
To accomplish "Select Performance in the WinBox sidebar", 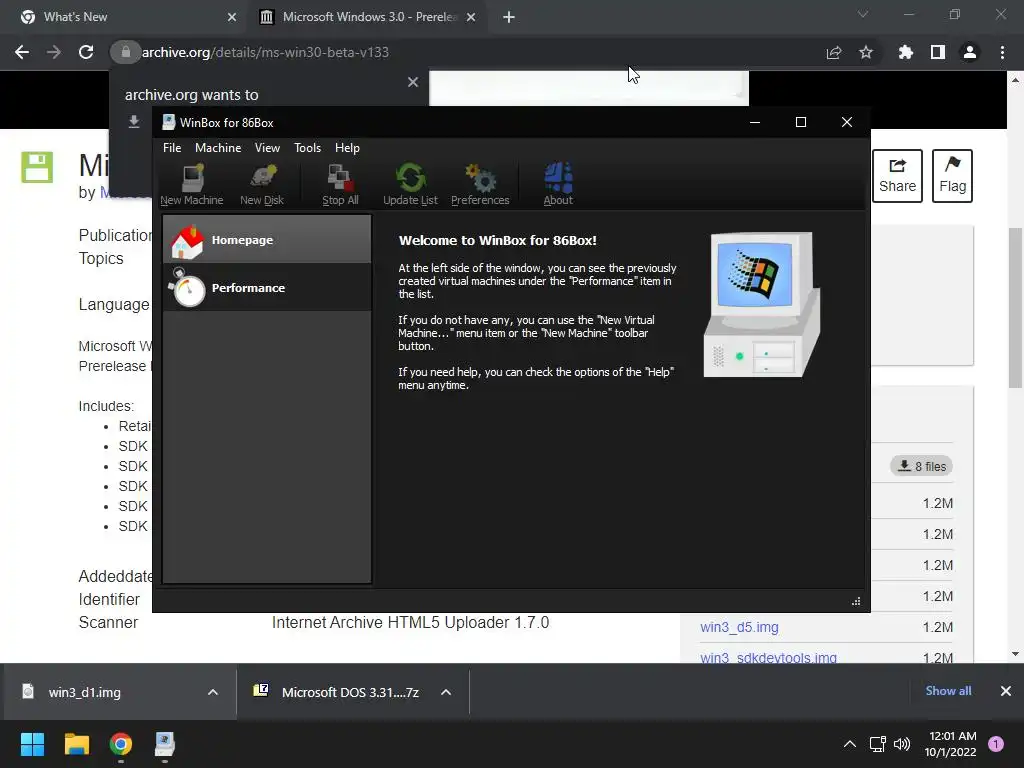I will [267, 287].
